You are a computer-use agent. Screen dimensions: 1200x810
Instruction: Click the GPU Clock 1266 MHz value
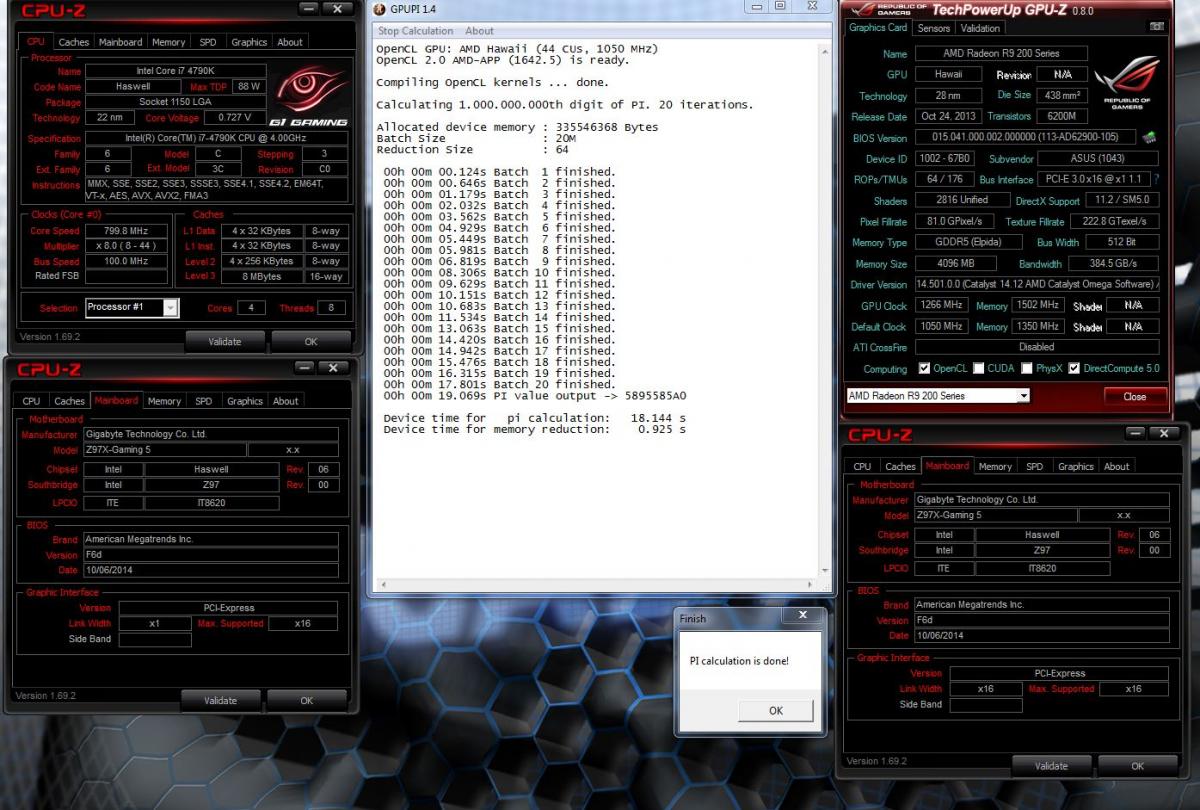(x=940, y=305)
